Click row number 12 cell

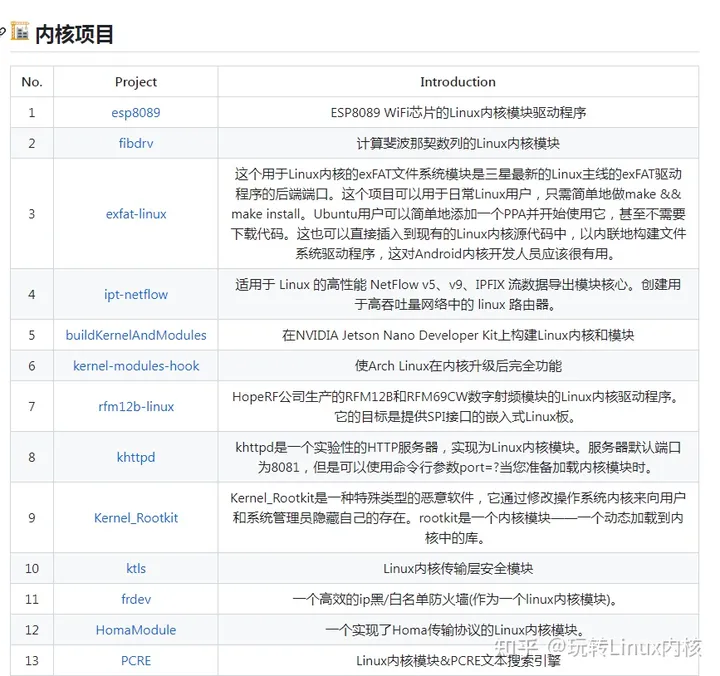[x=32, y=630]
